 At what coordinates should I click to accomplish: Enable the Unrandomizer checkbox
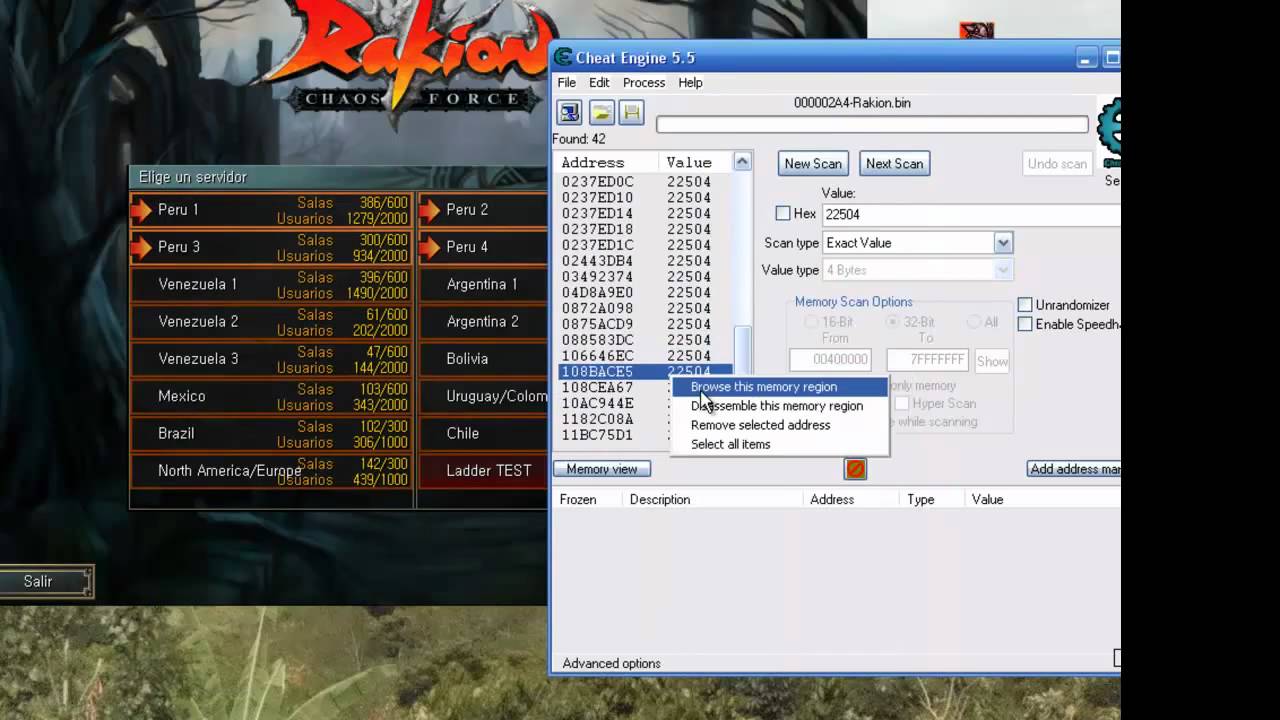(x=1025, y=305)
